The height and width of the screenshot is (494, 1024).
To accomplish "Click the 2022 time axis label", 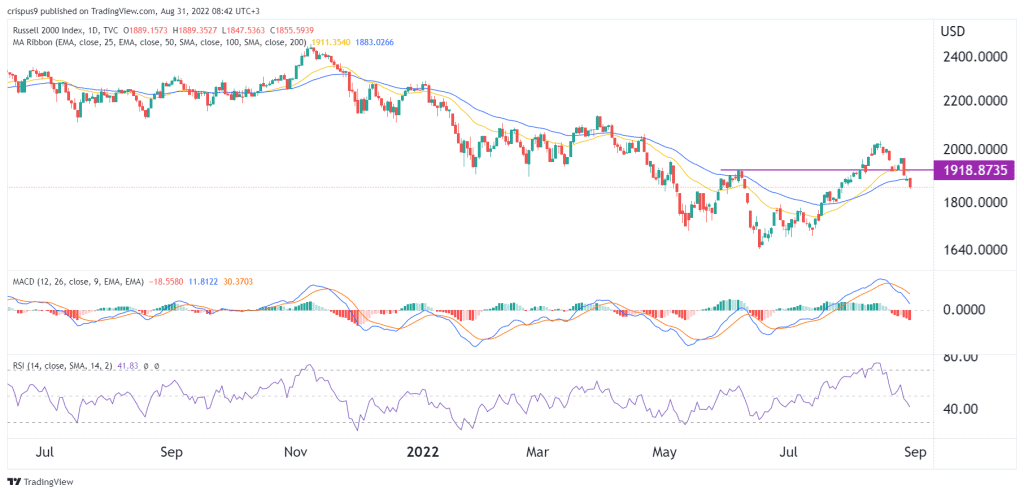I will [423, 452].
